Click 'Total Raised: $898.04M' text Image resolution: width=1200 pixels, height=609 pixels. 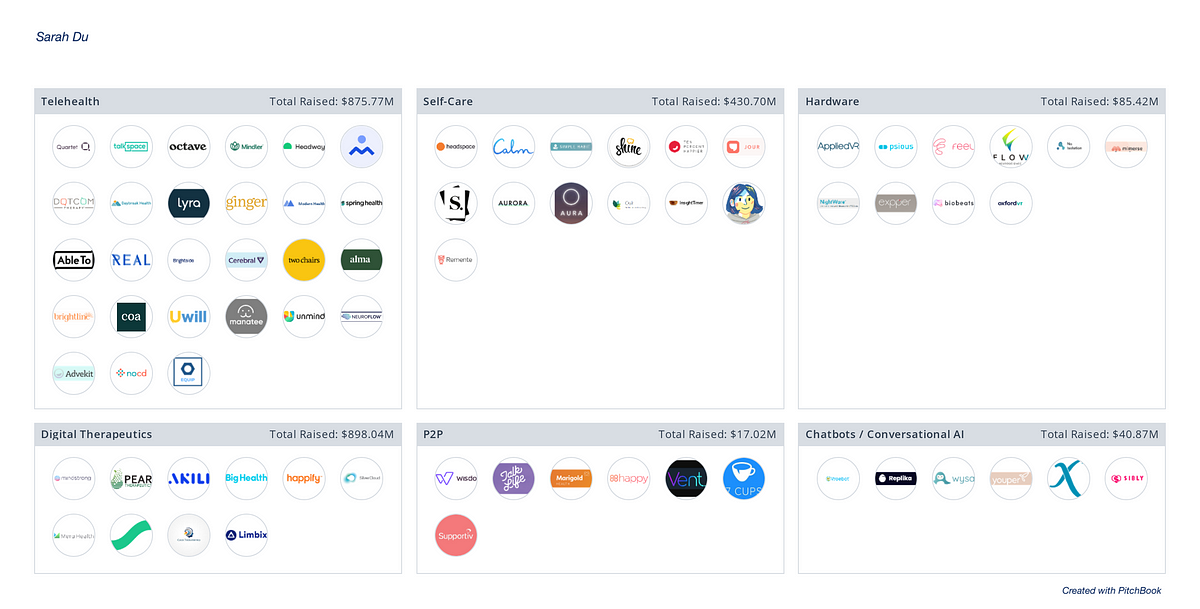coord(332,434)
